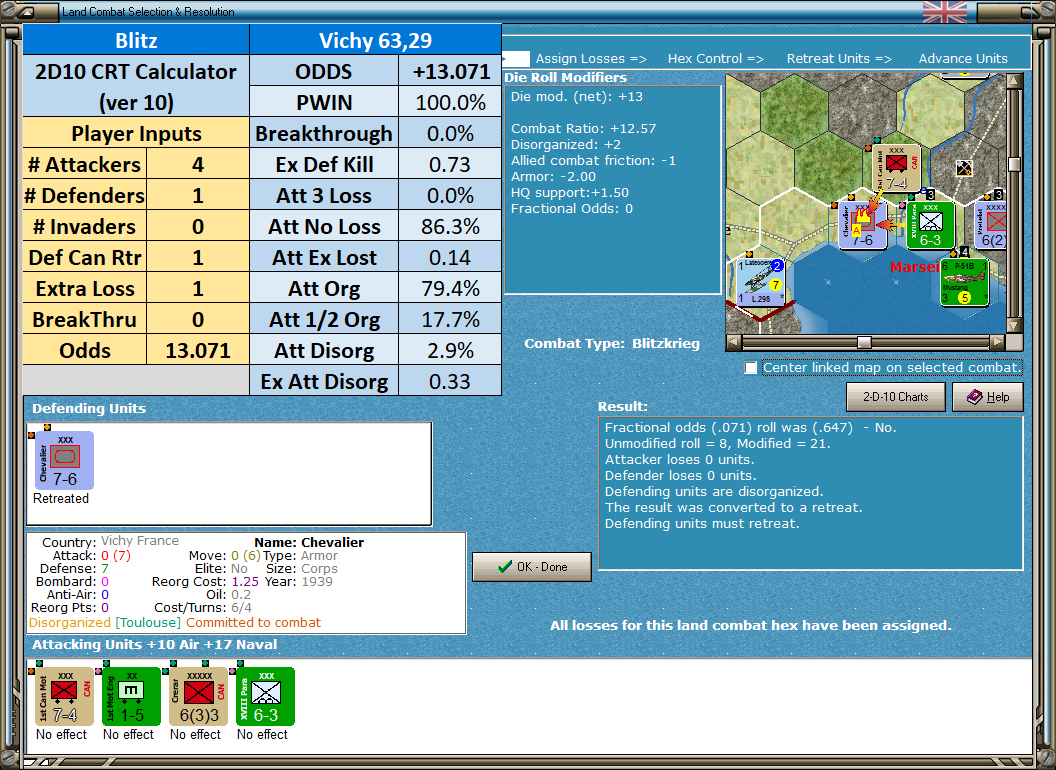Viewport: 1056px width, 770px height.
Task: Click the '[Toulouse]' status text
Action: click(x=148, y=622)
